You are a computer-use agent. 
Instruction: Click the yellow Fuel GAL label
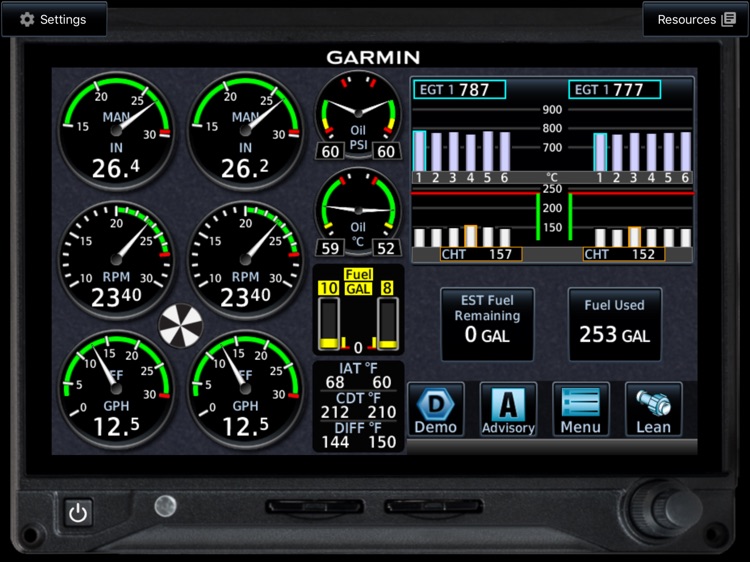358,282
